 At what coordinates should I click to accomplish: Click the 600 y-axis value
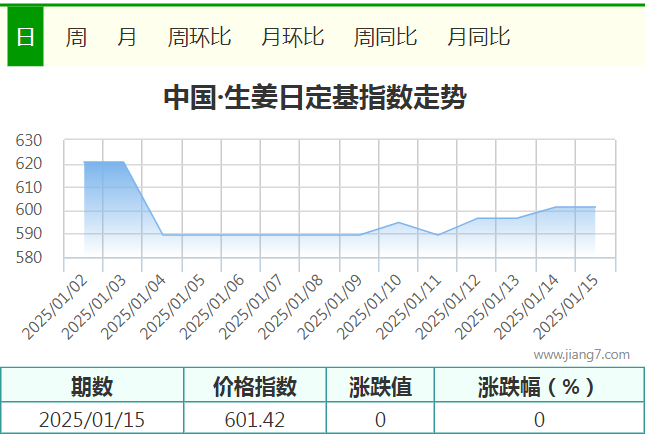tap(29, 210)
